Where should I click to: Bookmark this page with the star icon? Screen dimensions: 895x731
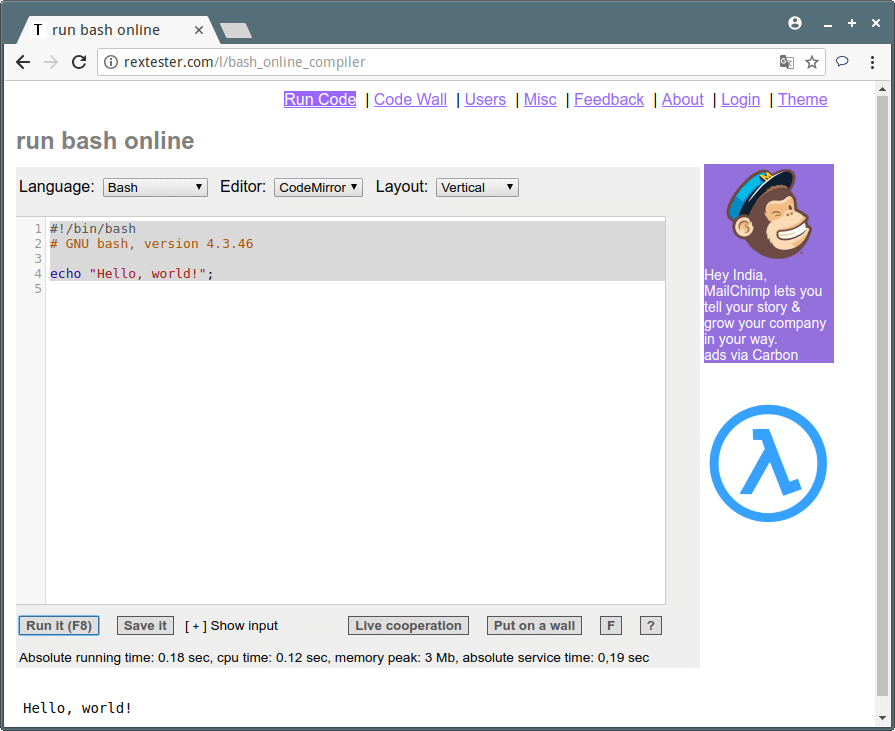point(812,62)
